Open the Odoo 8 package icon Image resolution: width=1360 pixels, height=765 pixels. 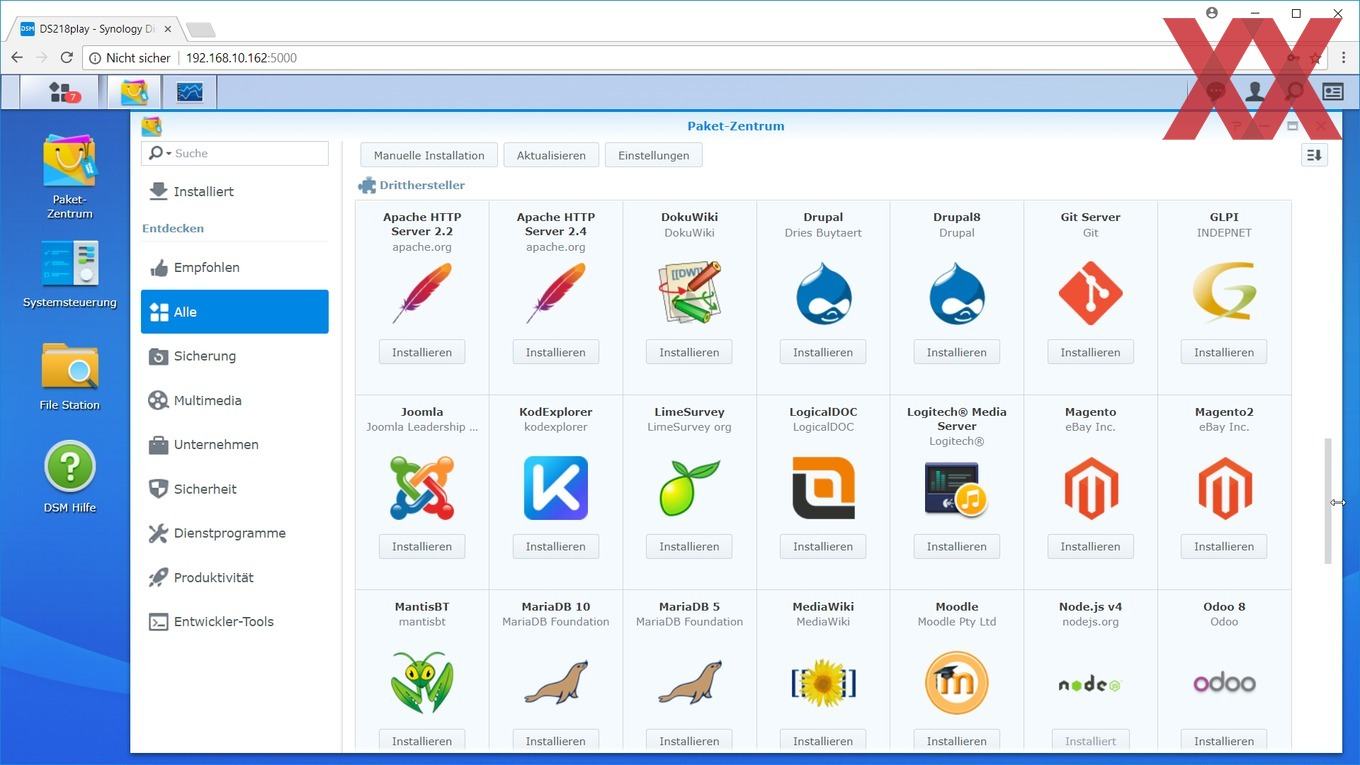1224,683
